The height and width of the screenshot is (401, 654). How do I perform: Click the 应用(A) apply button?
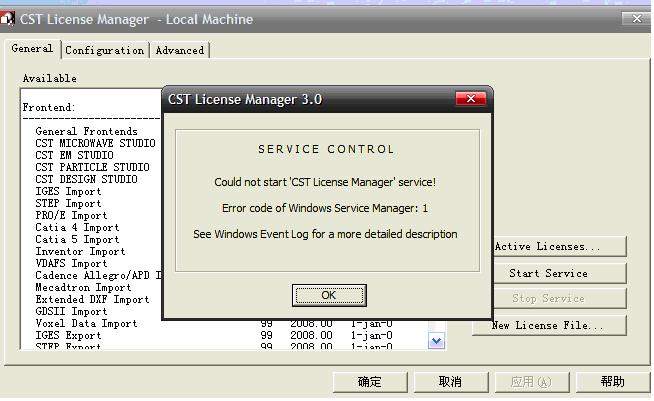(531, 382)
